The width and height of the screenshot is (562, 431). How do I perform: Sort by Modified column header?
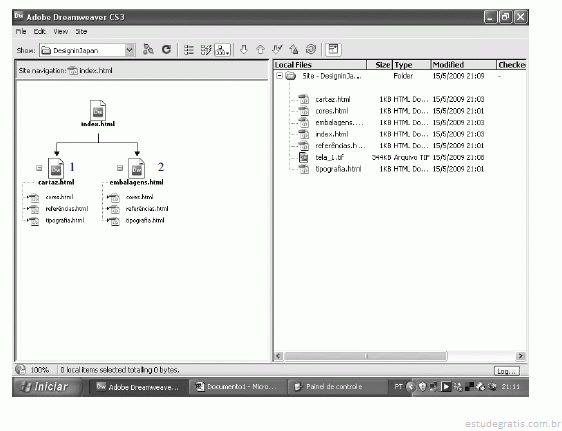pyautogui.click(x=463, y=65)
